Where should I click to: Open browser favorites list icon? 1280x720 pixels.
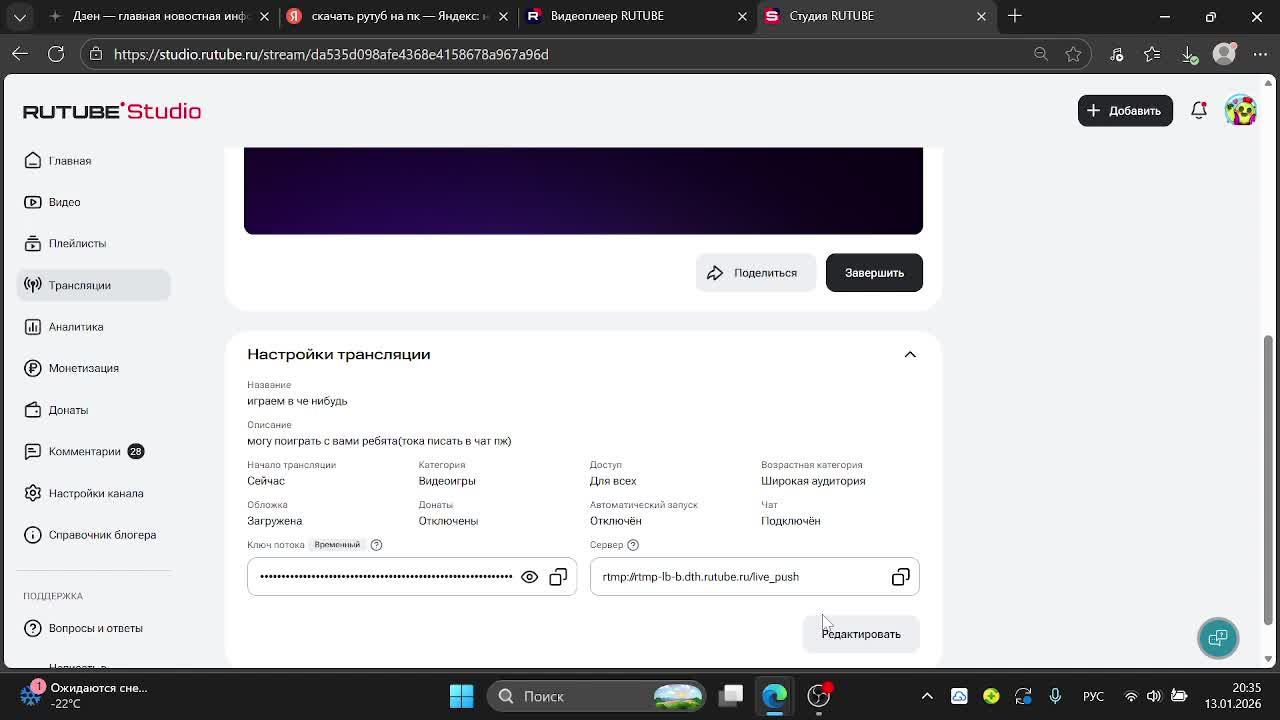(1153, 54)
